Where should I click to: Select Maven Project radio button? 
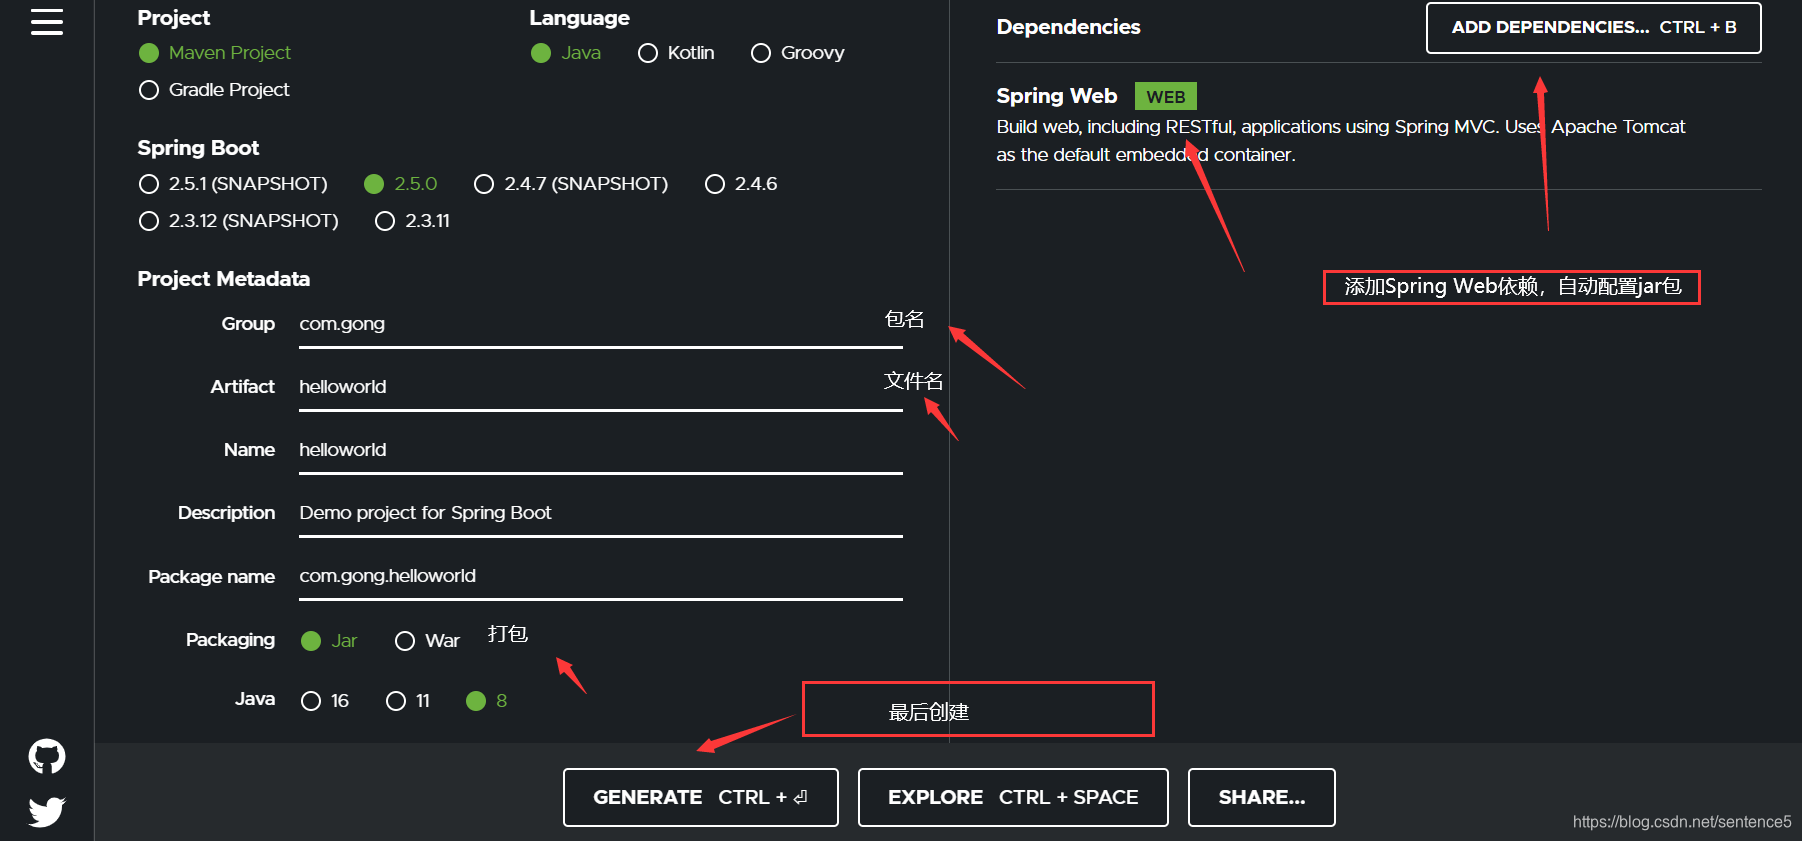(215, 53)
